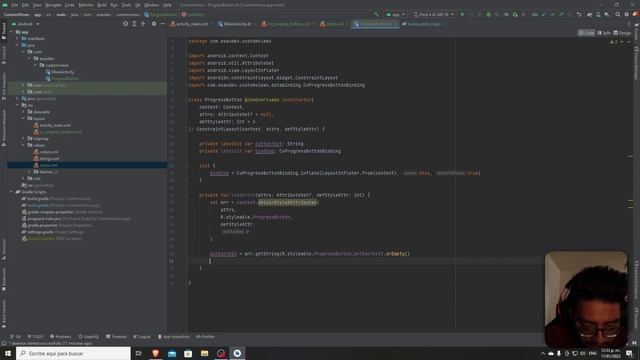Open the Edit menu

pos(25,5)
